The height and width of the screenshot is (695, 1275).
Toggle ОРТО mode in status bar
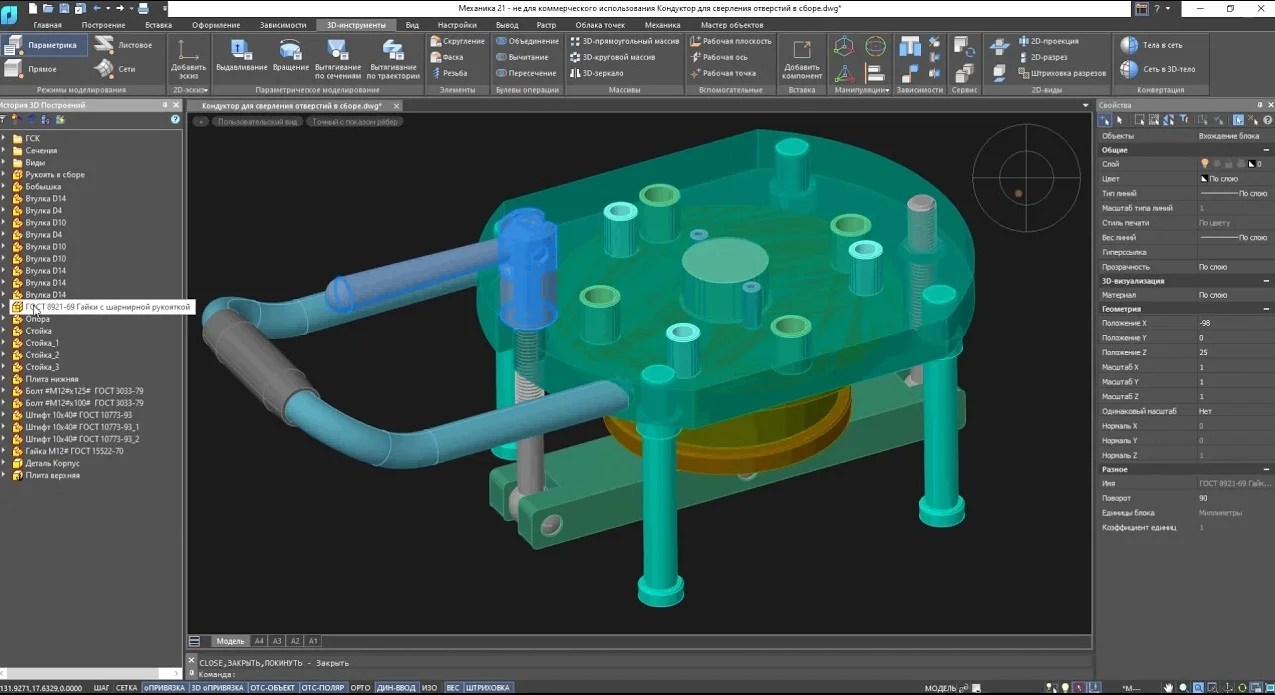click(x=360, y=688)
